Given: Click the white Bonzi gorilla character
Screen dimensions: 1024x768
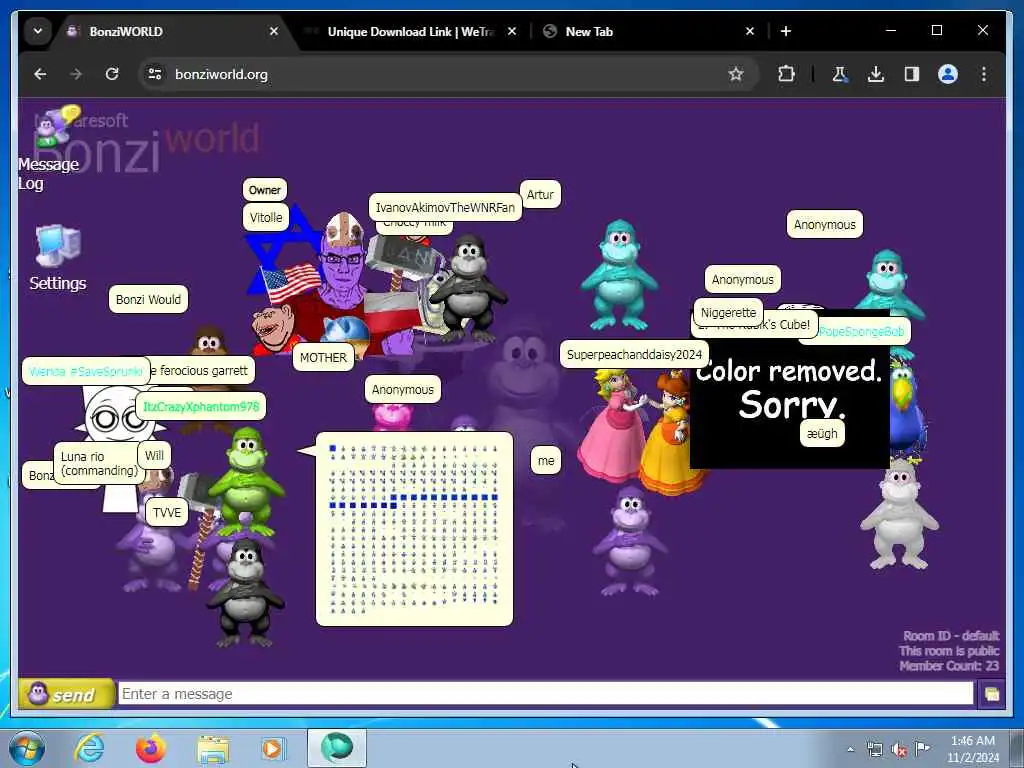Looking at the screenshot, I should point(899,515).
